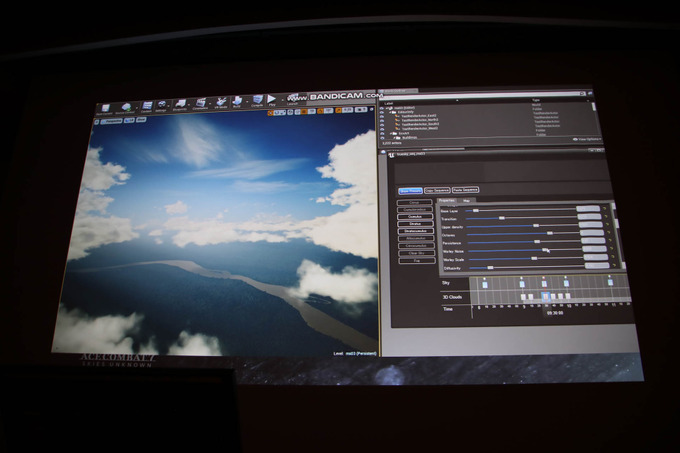The width and height of the screenshot is (680, 453).
Task: Open the viewport Show menu
Action: pyautogui.click(x=141, y=120)
